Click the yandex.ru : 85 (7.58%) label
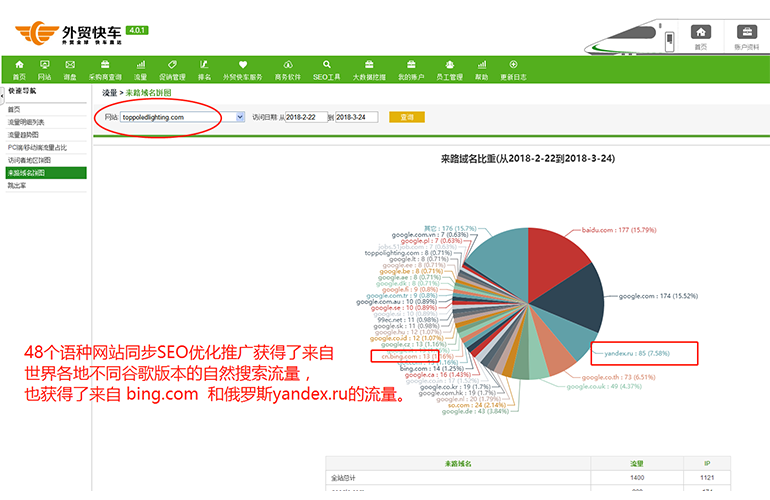The image size is (770, 500). (x=637, y=353)
